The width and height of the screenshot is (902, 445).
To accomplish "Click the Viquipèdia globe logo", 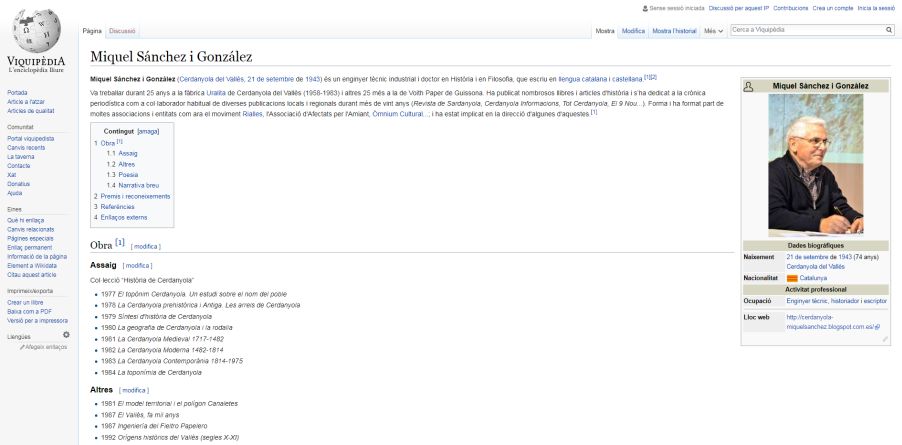I will point(36,30).
